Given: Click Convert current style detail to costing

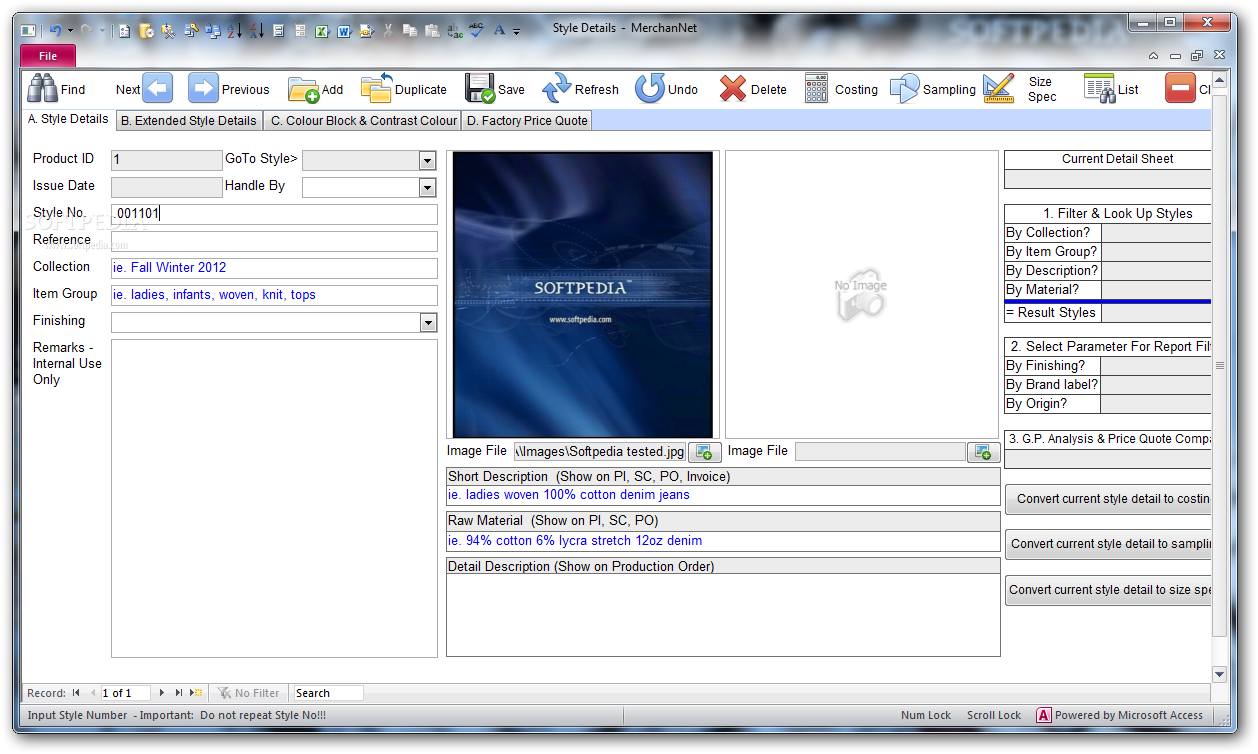Looking at the screenshot, I should tap(1108, 498).
